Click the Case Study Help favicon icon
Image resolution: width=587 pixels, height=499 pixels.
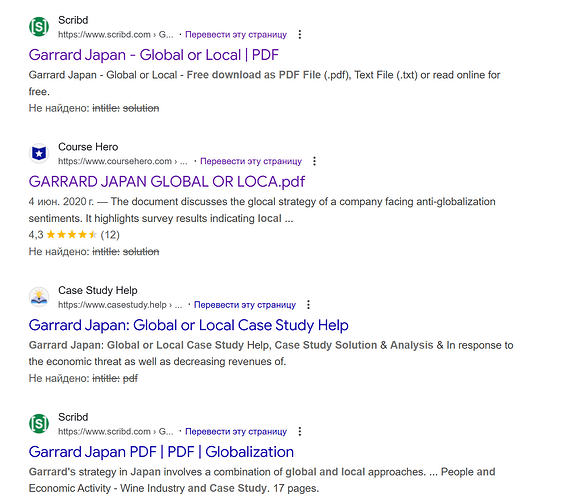(39, 297)
